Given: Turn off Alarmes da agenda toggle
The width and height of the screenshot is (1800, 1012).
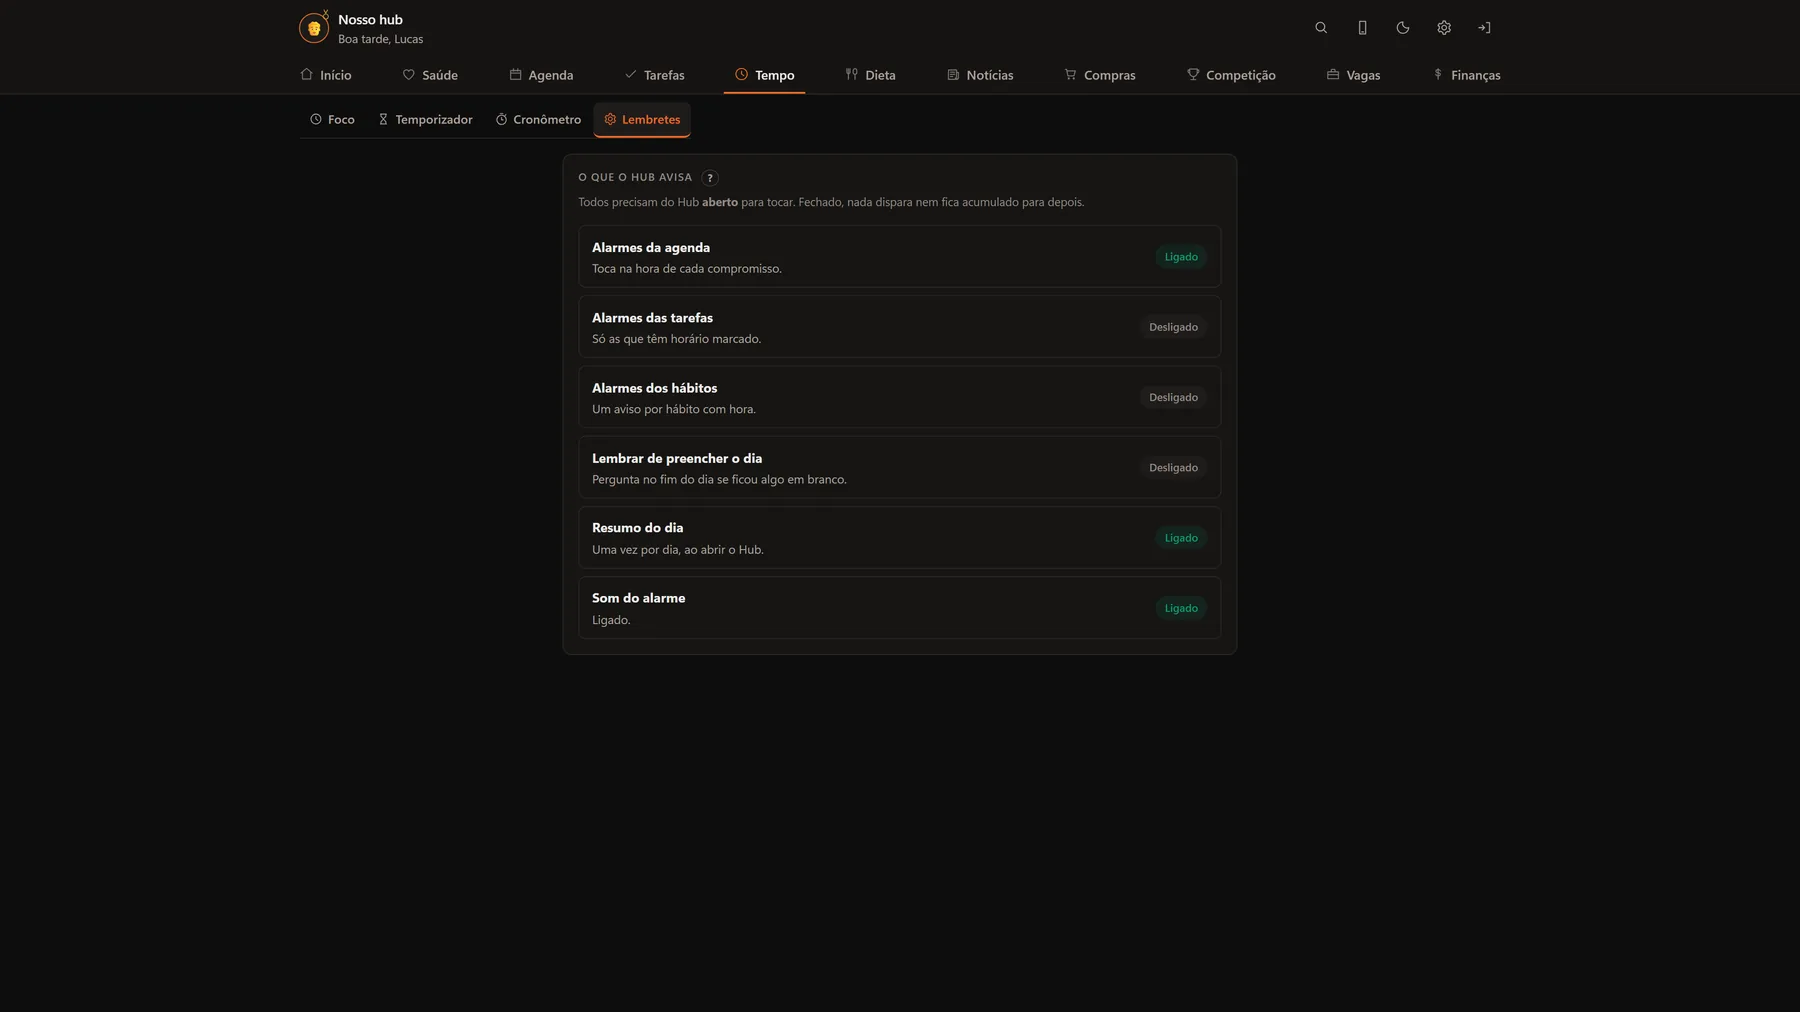Looking at the screenshot, I should click(x=1181, y=257).
